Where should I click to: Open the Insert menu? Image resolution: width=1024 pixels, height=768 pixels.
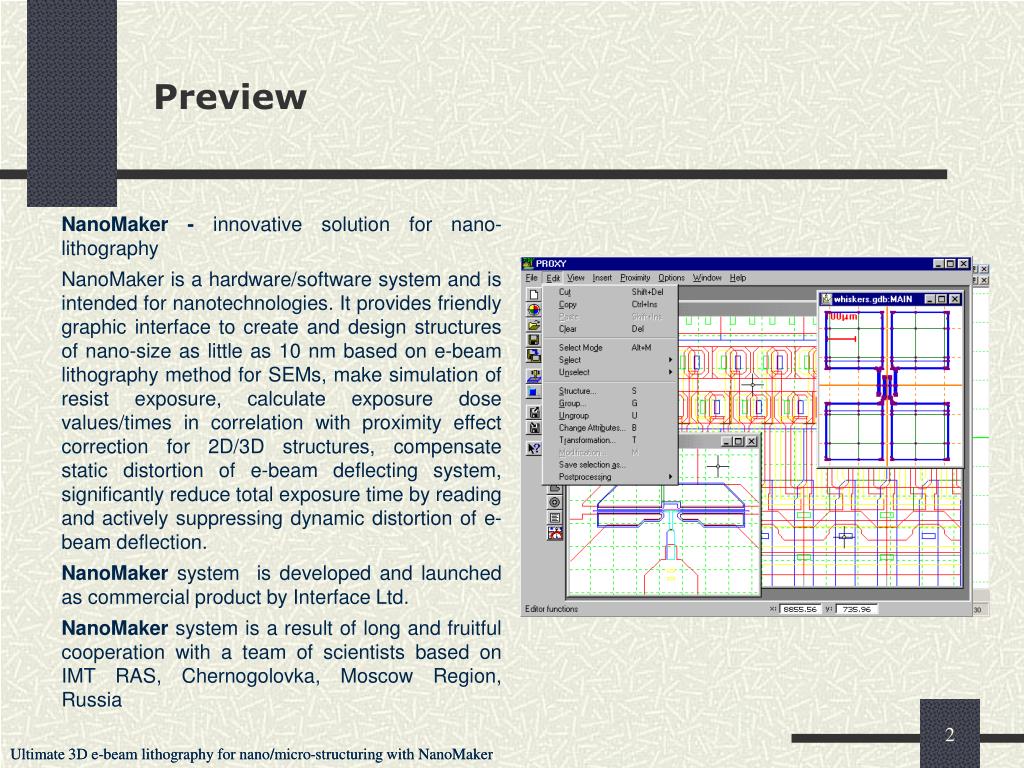click(x=602, y=278)
